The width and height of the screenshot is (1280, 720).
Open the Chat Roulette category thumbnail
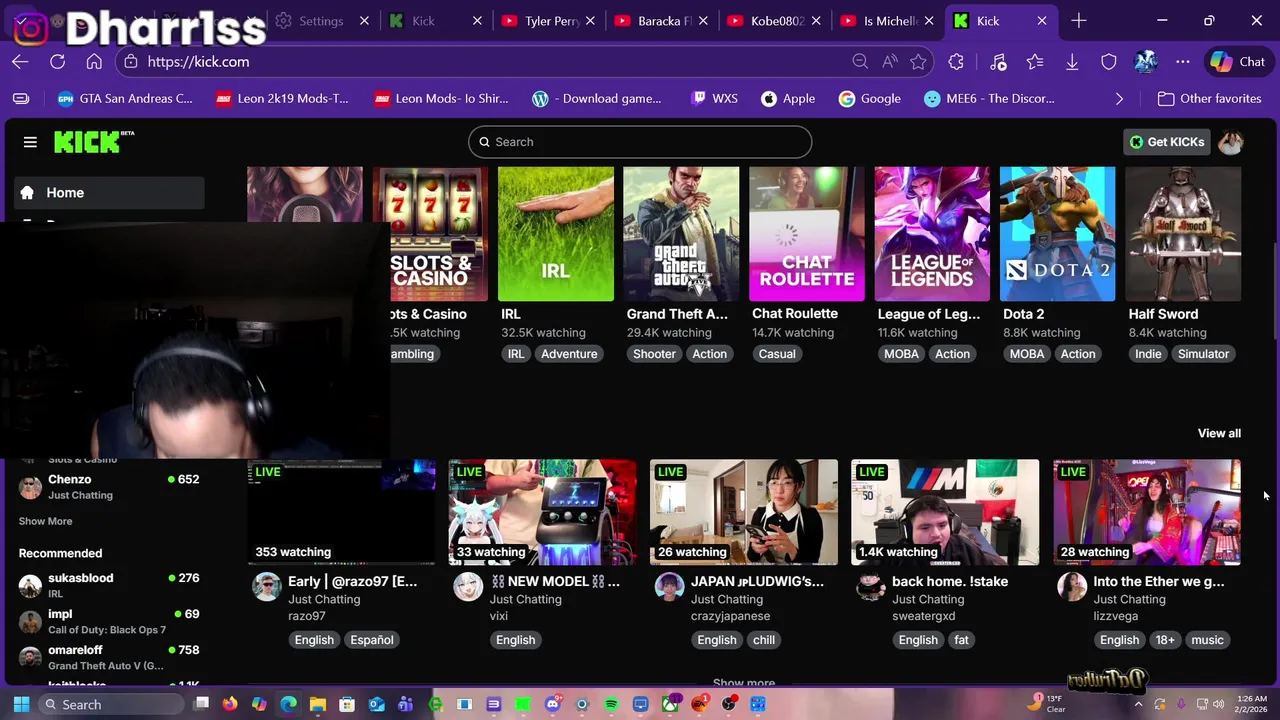[x=807, y=234]
